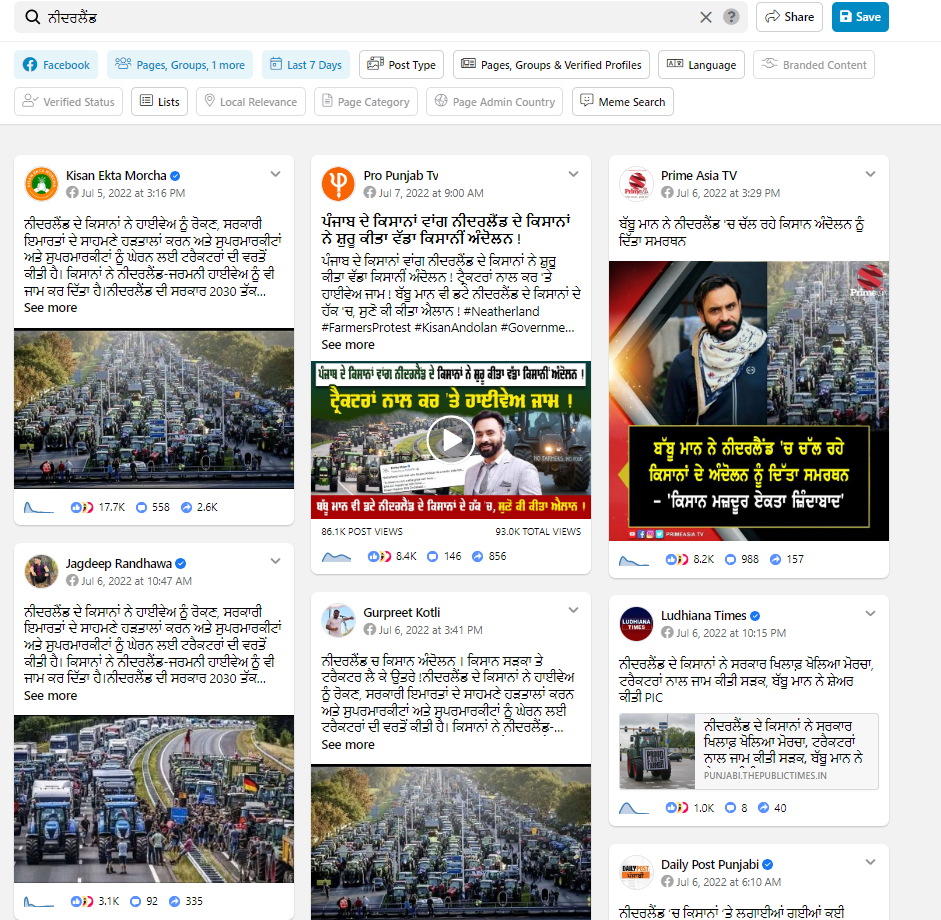The height and width of the screenshot is (920, 941).
Task: Expand Prime Asia TV post options chevron
Action: 870,174
